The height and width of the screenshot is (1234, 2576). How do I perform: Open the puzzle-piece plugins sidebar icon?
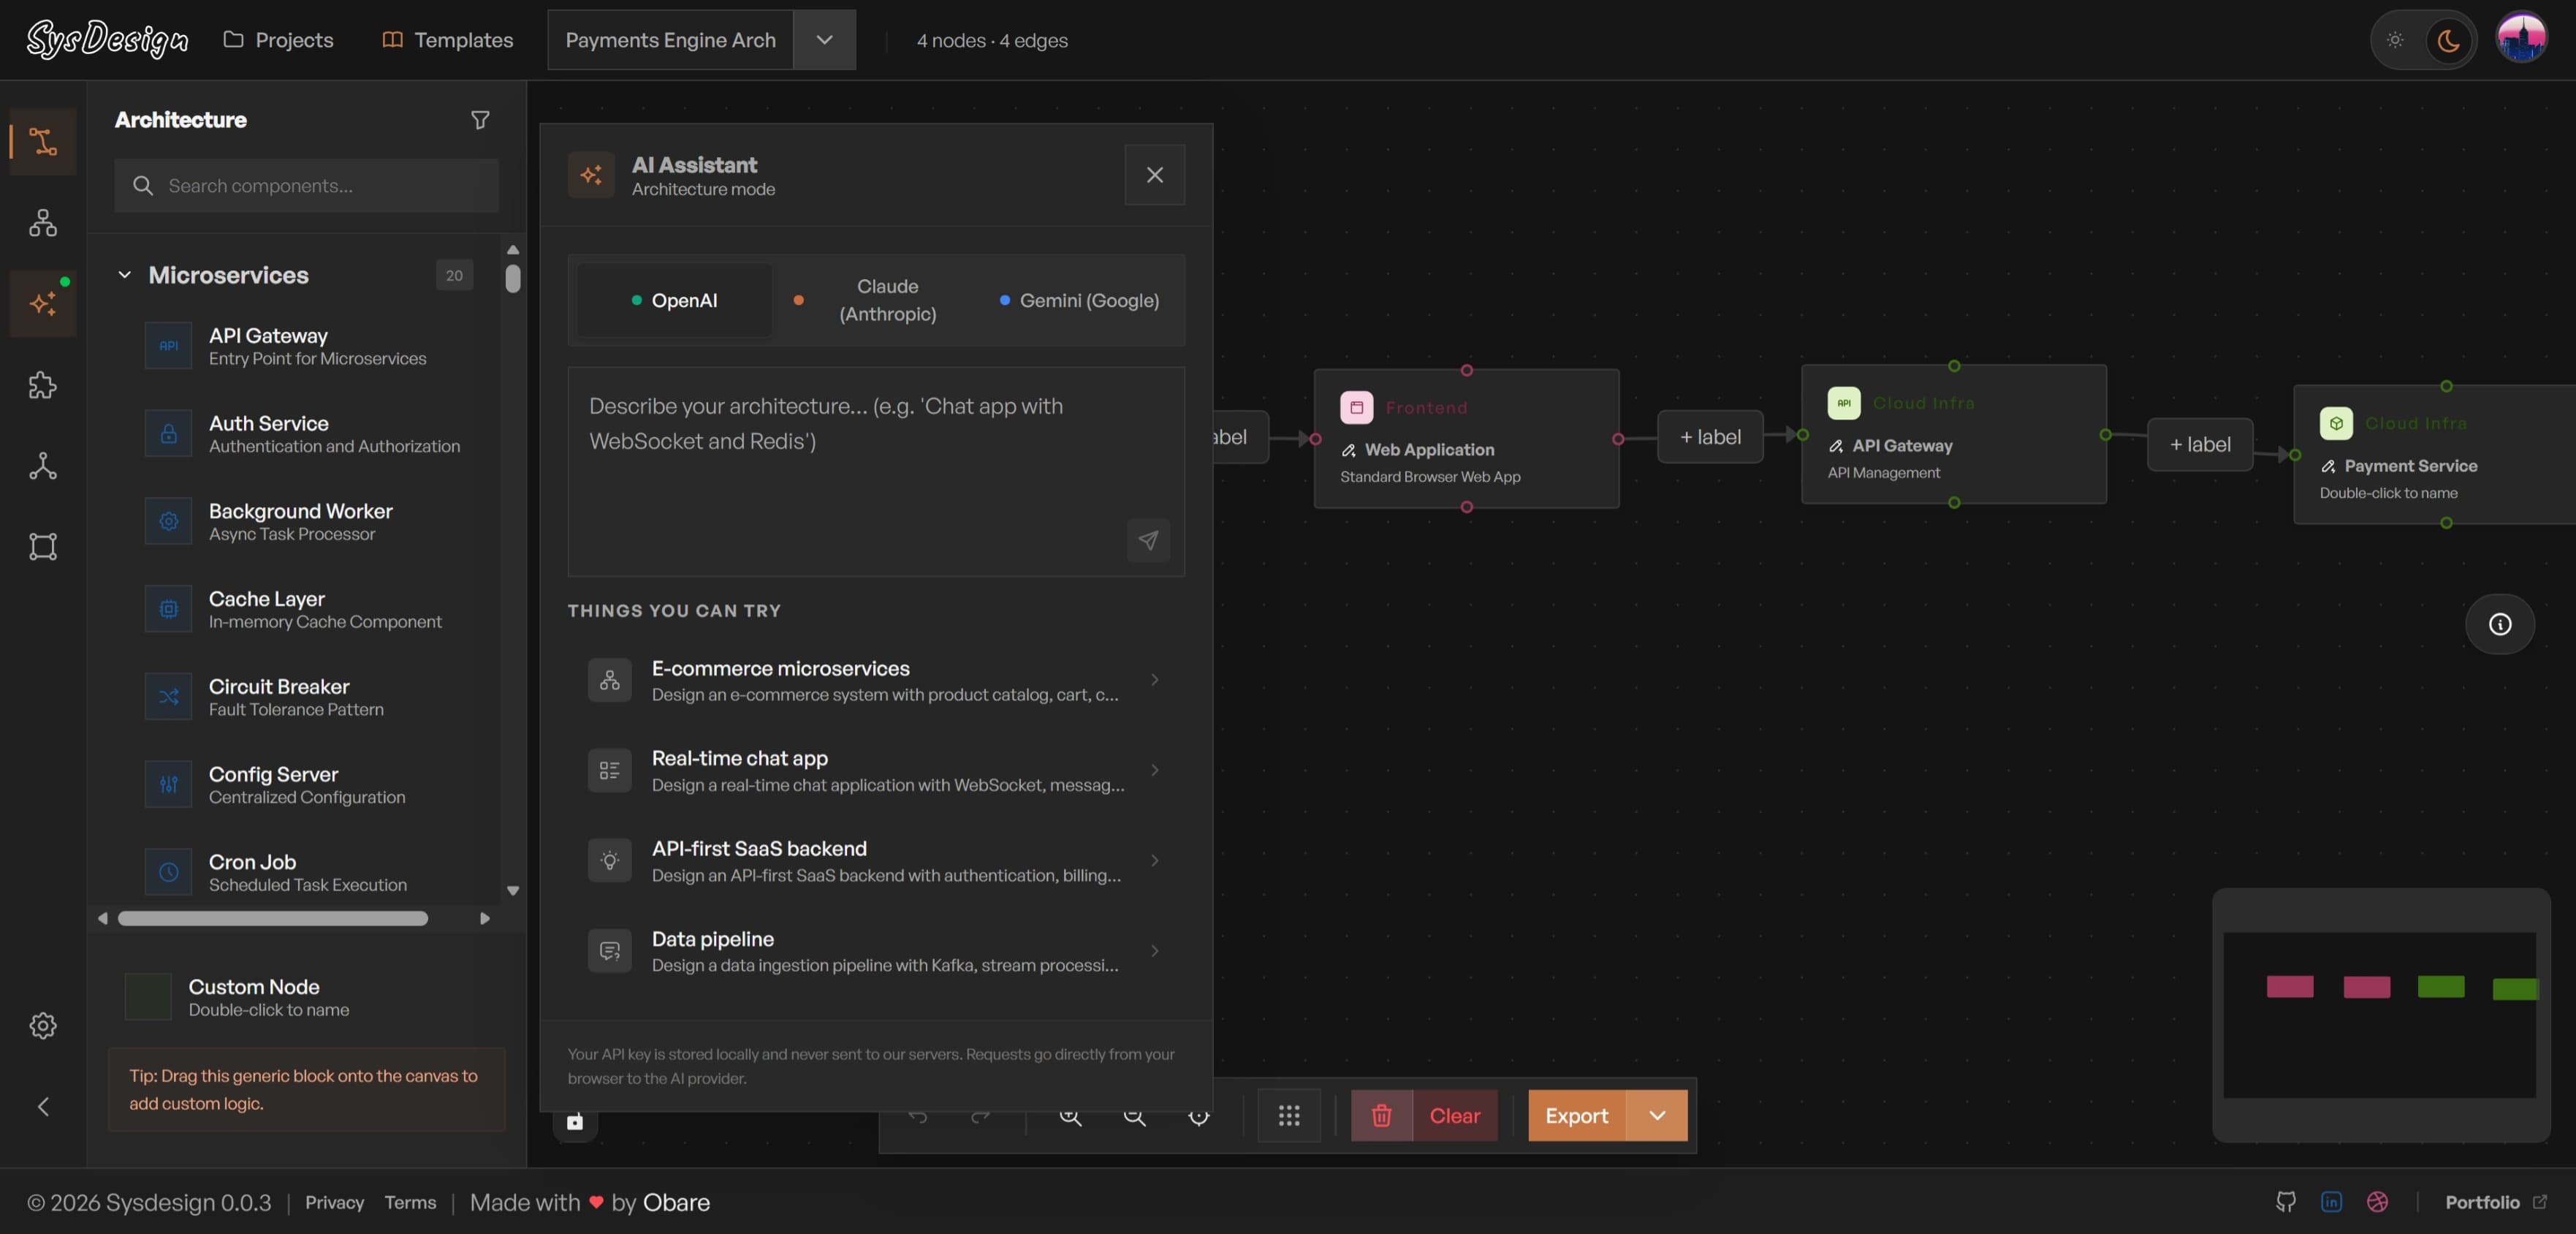[x=43, y=385]
